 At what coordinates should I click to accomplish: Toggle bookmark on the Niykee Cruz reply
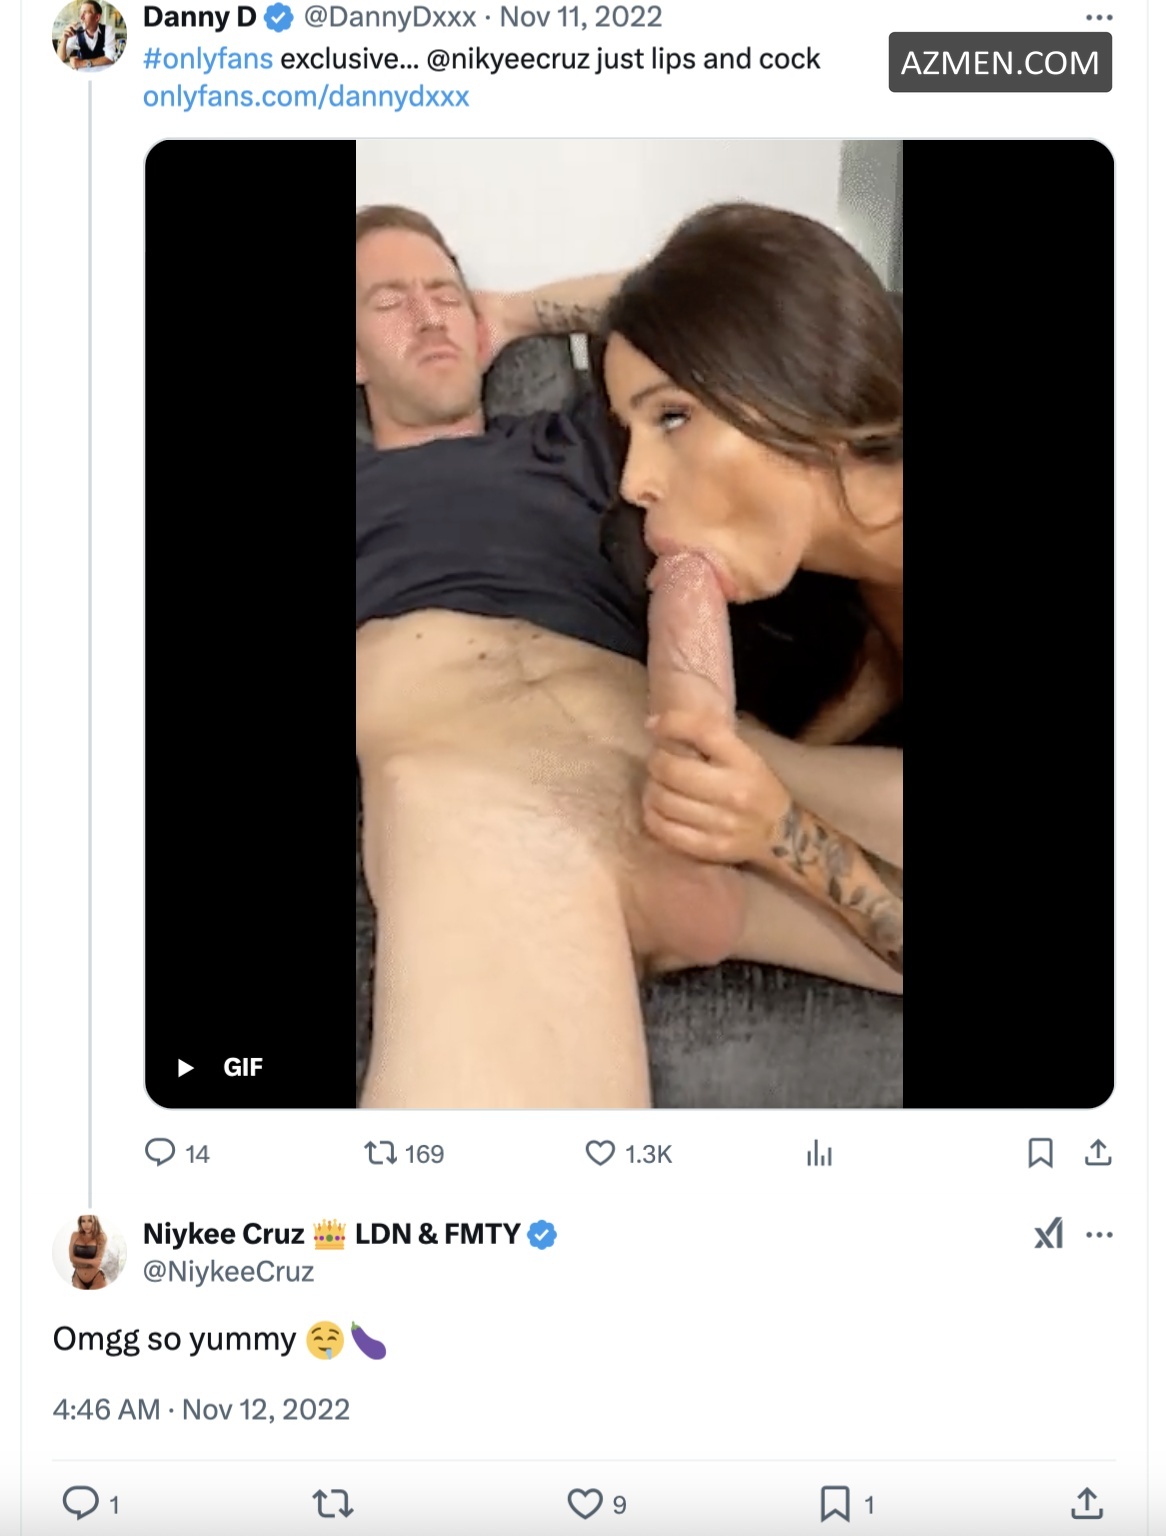click(835, 1503)
